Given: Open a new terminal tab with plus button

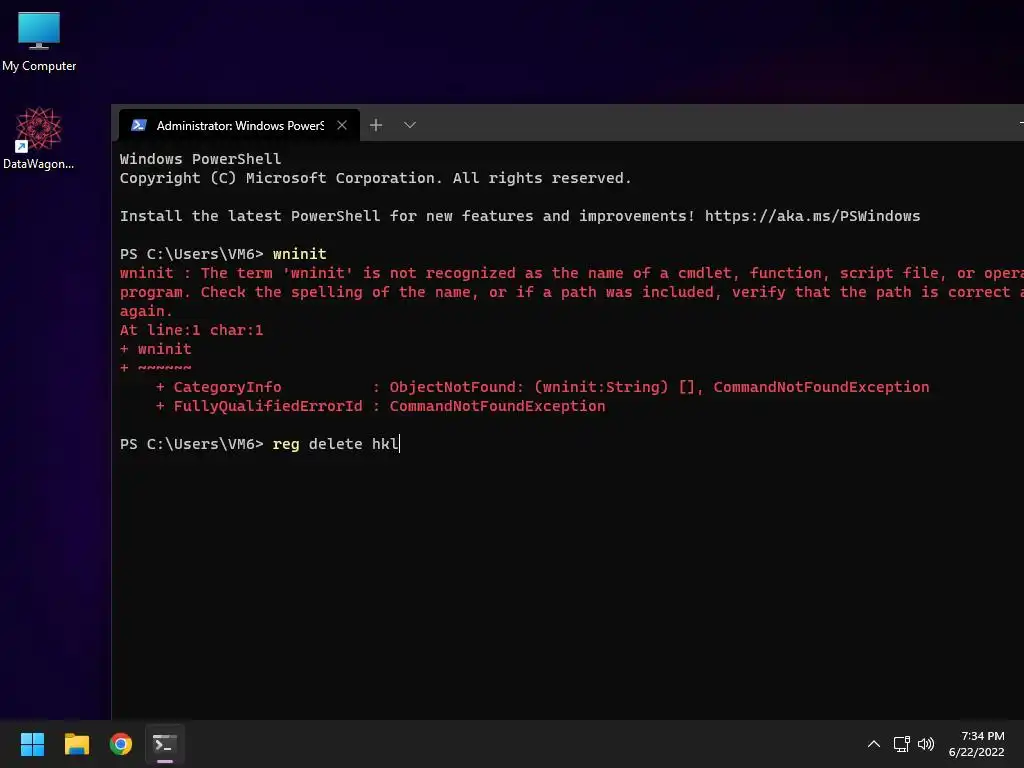Looking at the screenshot, I should pos(376,125).
